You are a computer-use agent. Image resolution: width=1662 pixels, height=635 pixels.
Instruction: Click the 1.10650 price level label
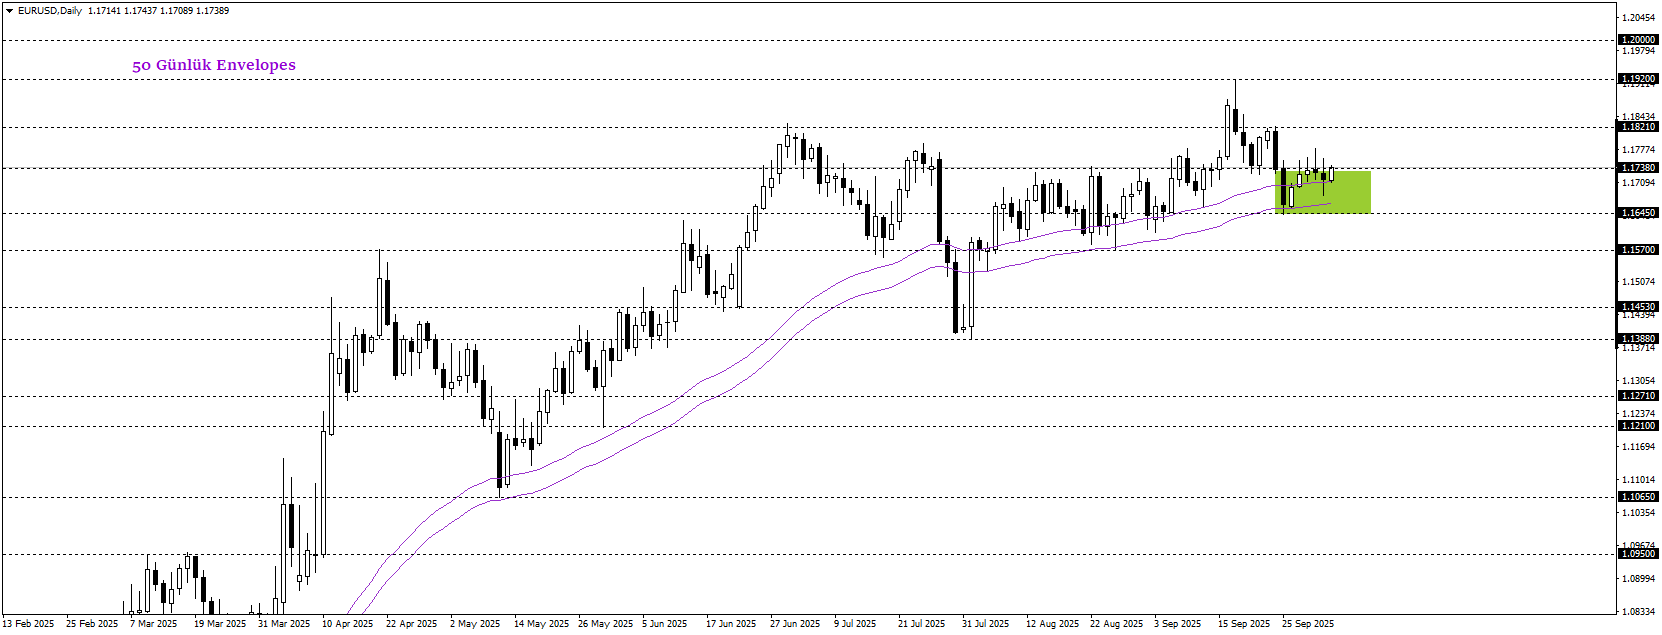pos(1638,497)
